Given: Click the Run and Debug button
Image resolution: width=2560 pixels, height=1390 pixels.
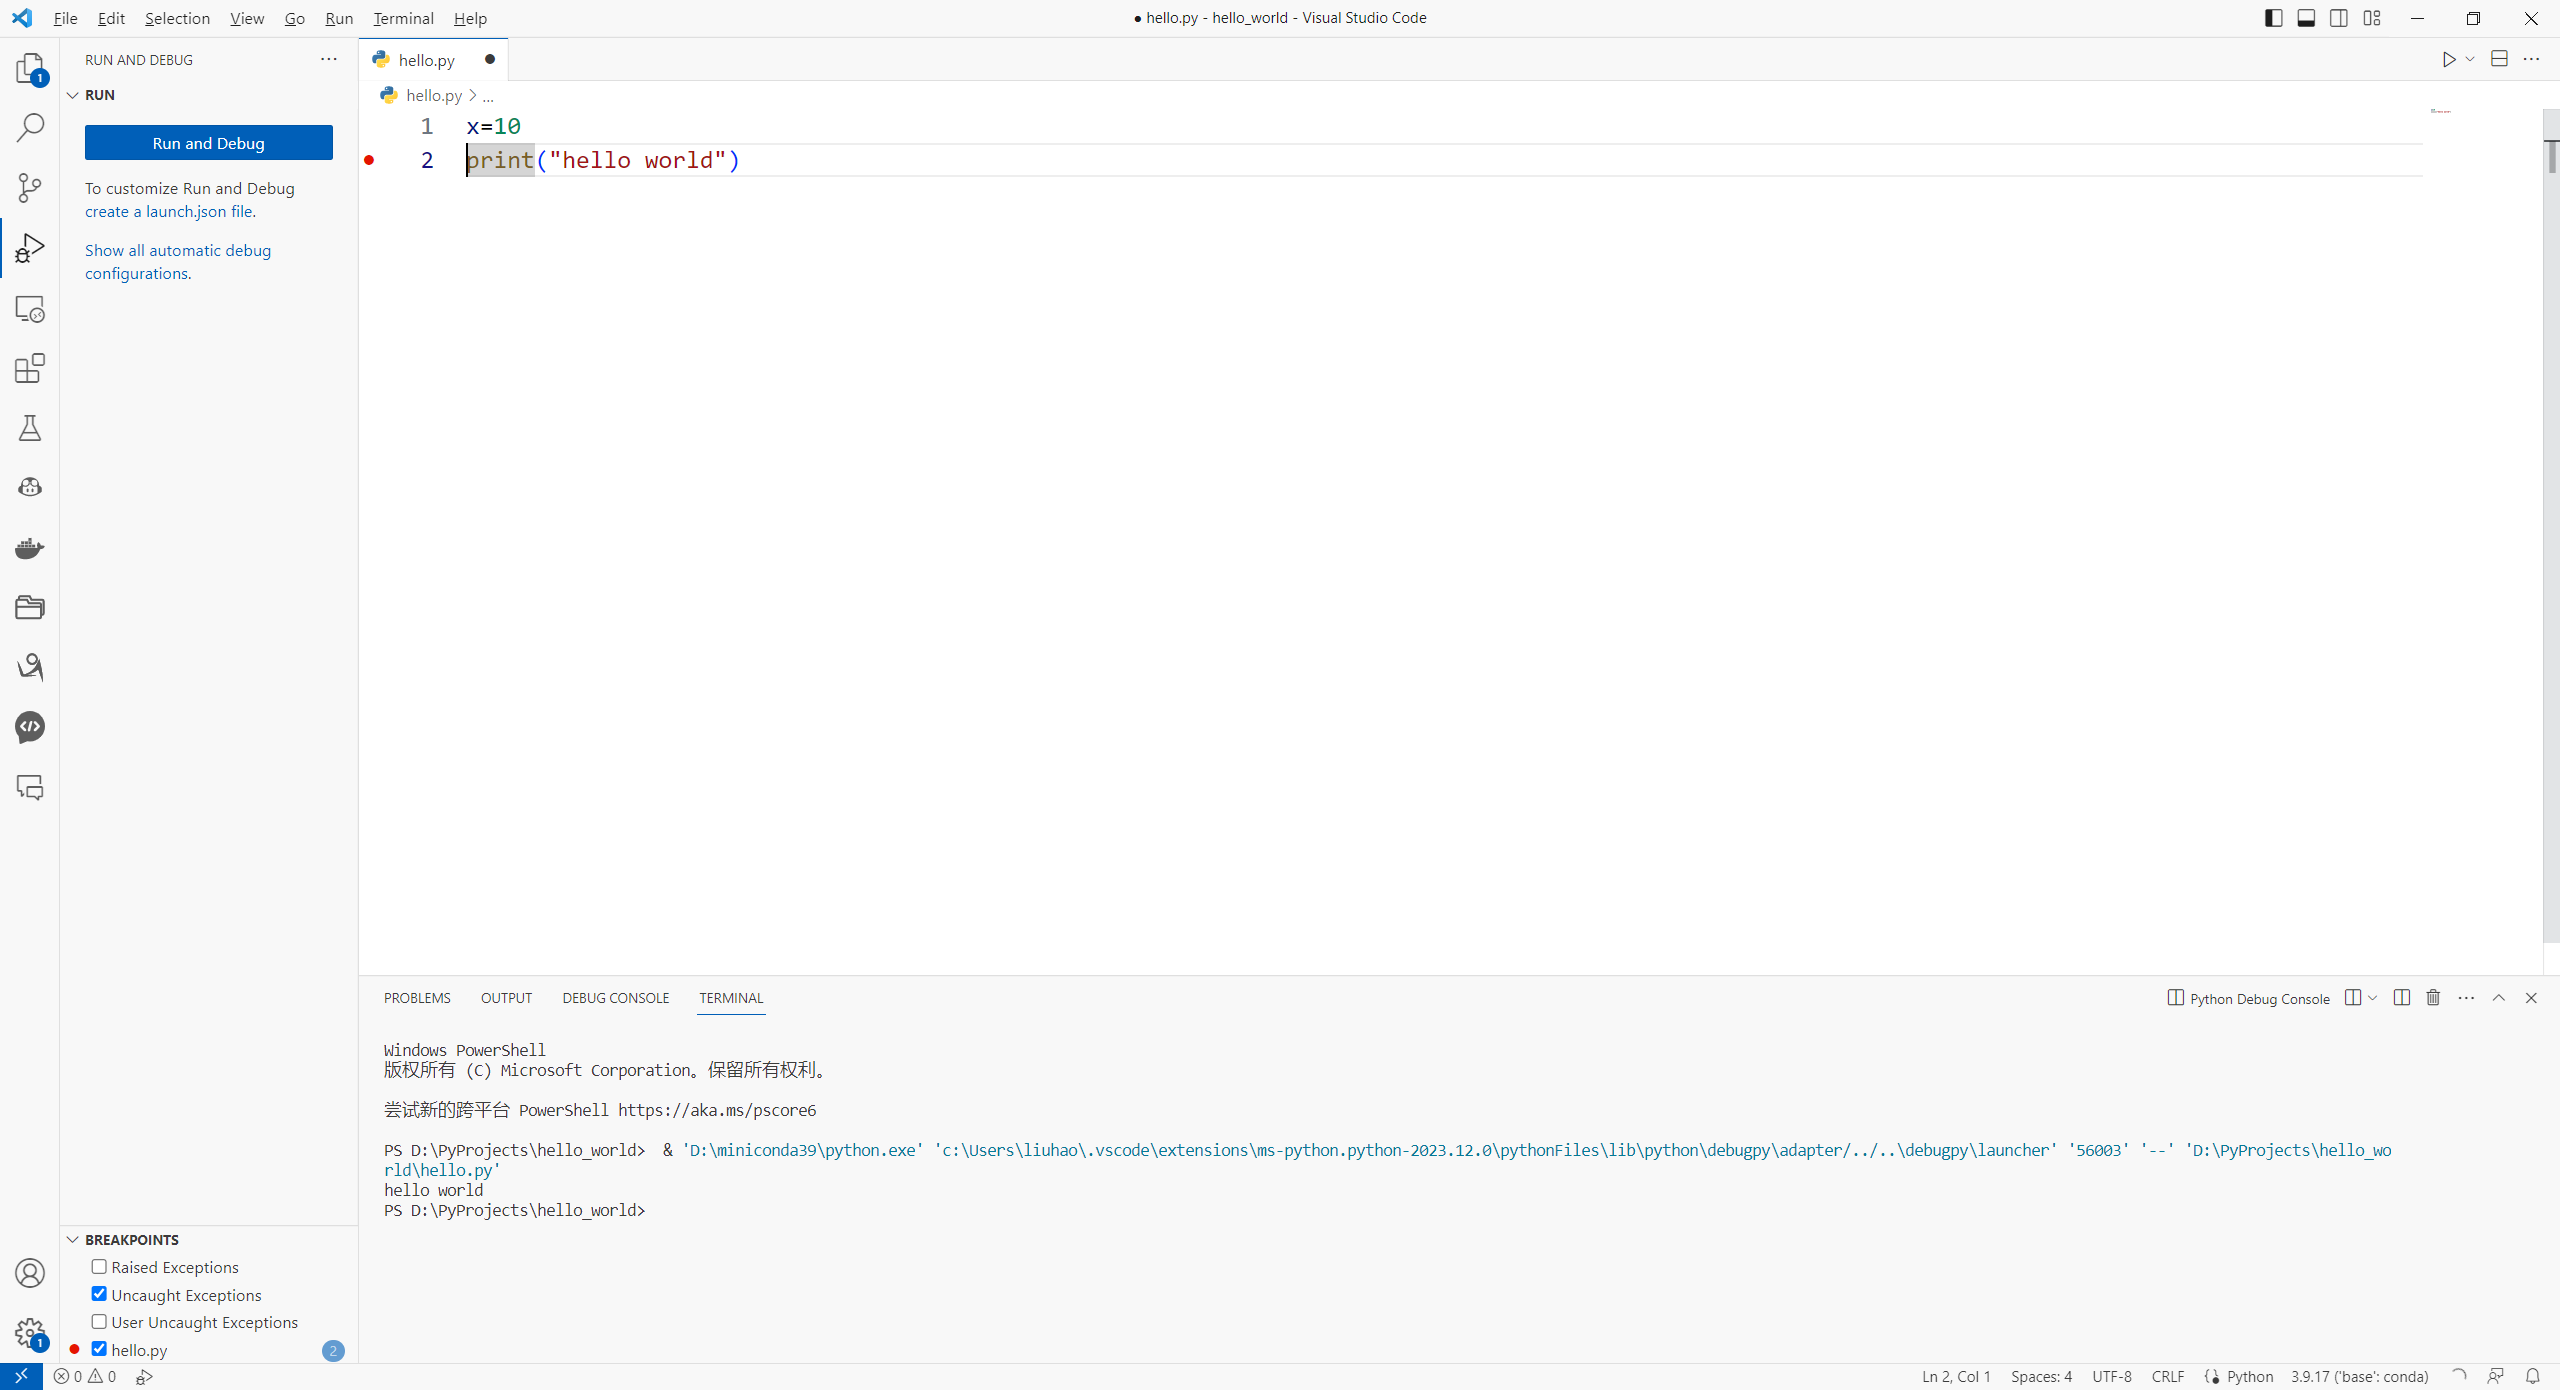Looking at the screenshot, I should pos(209,143).
